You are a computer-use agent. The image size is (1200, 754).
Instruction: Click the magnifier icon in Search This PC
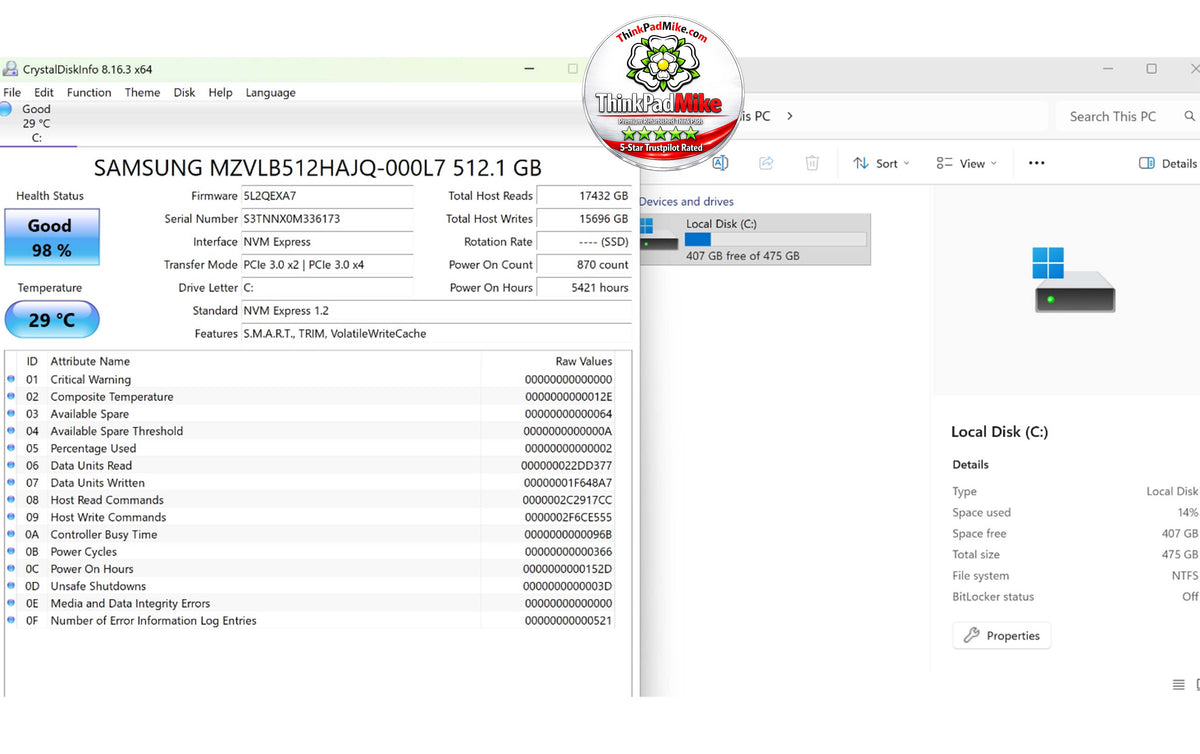pos(1189,116)
